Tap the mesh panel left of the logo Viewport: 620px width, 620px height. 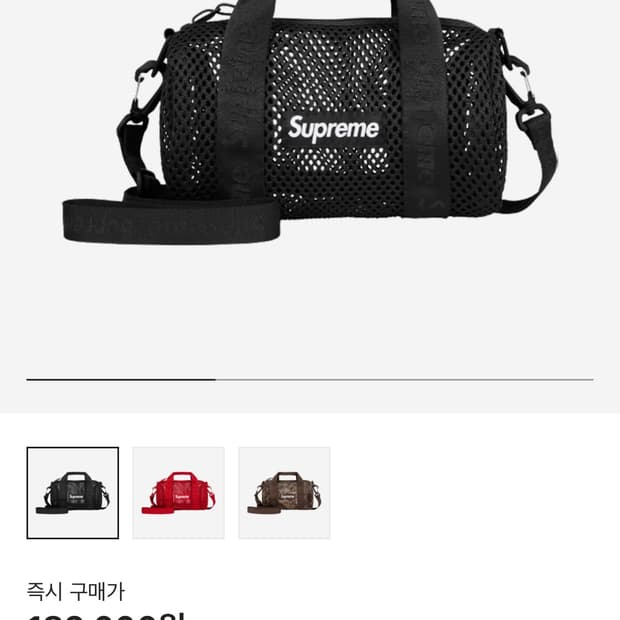point(190,119)
